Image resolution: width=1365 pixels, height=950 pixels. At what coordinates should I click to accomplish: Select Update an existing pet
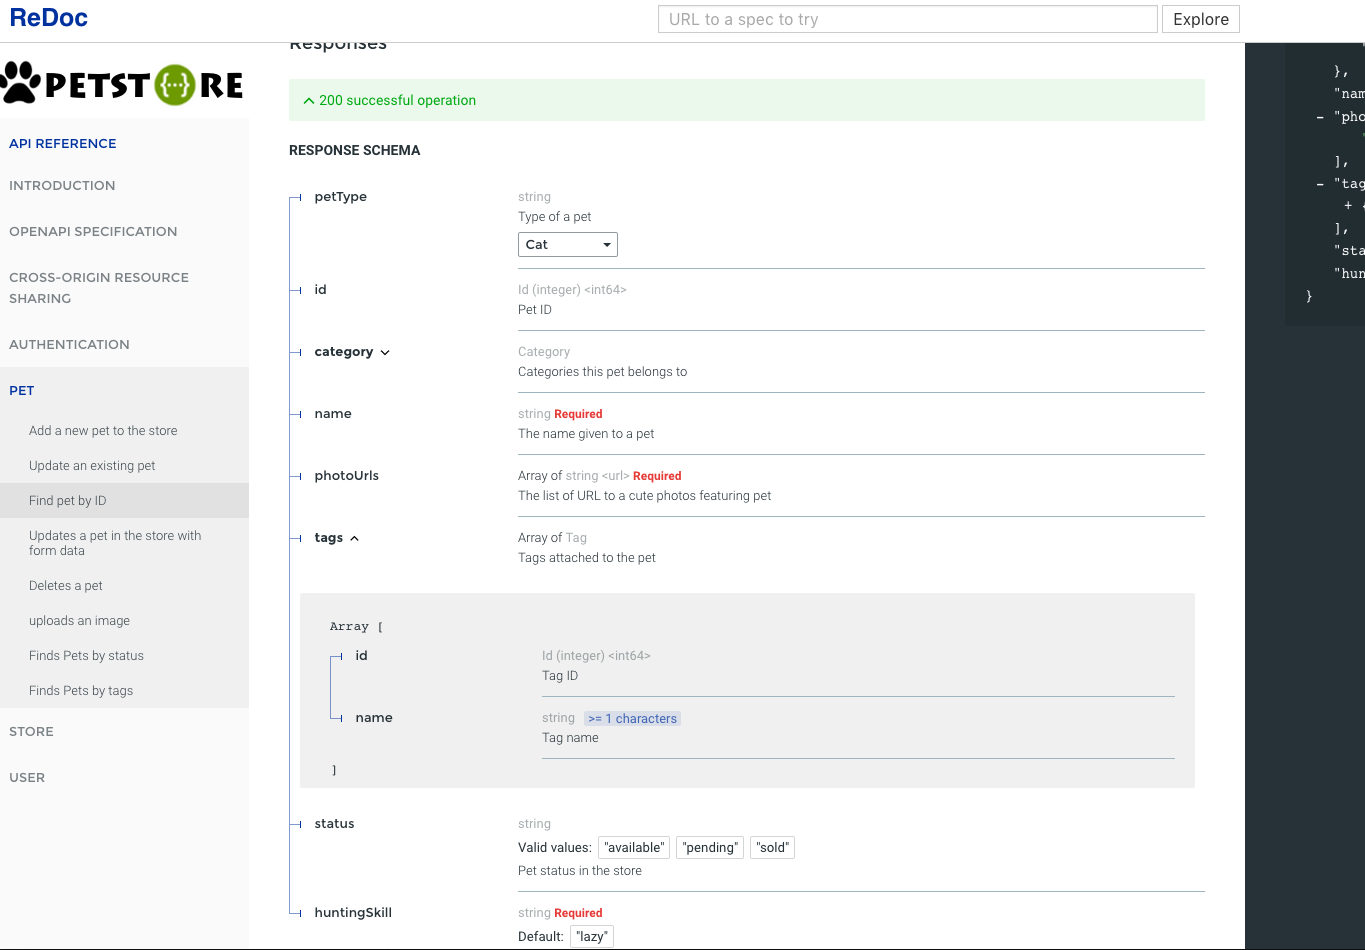92,466
